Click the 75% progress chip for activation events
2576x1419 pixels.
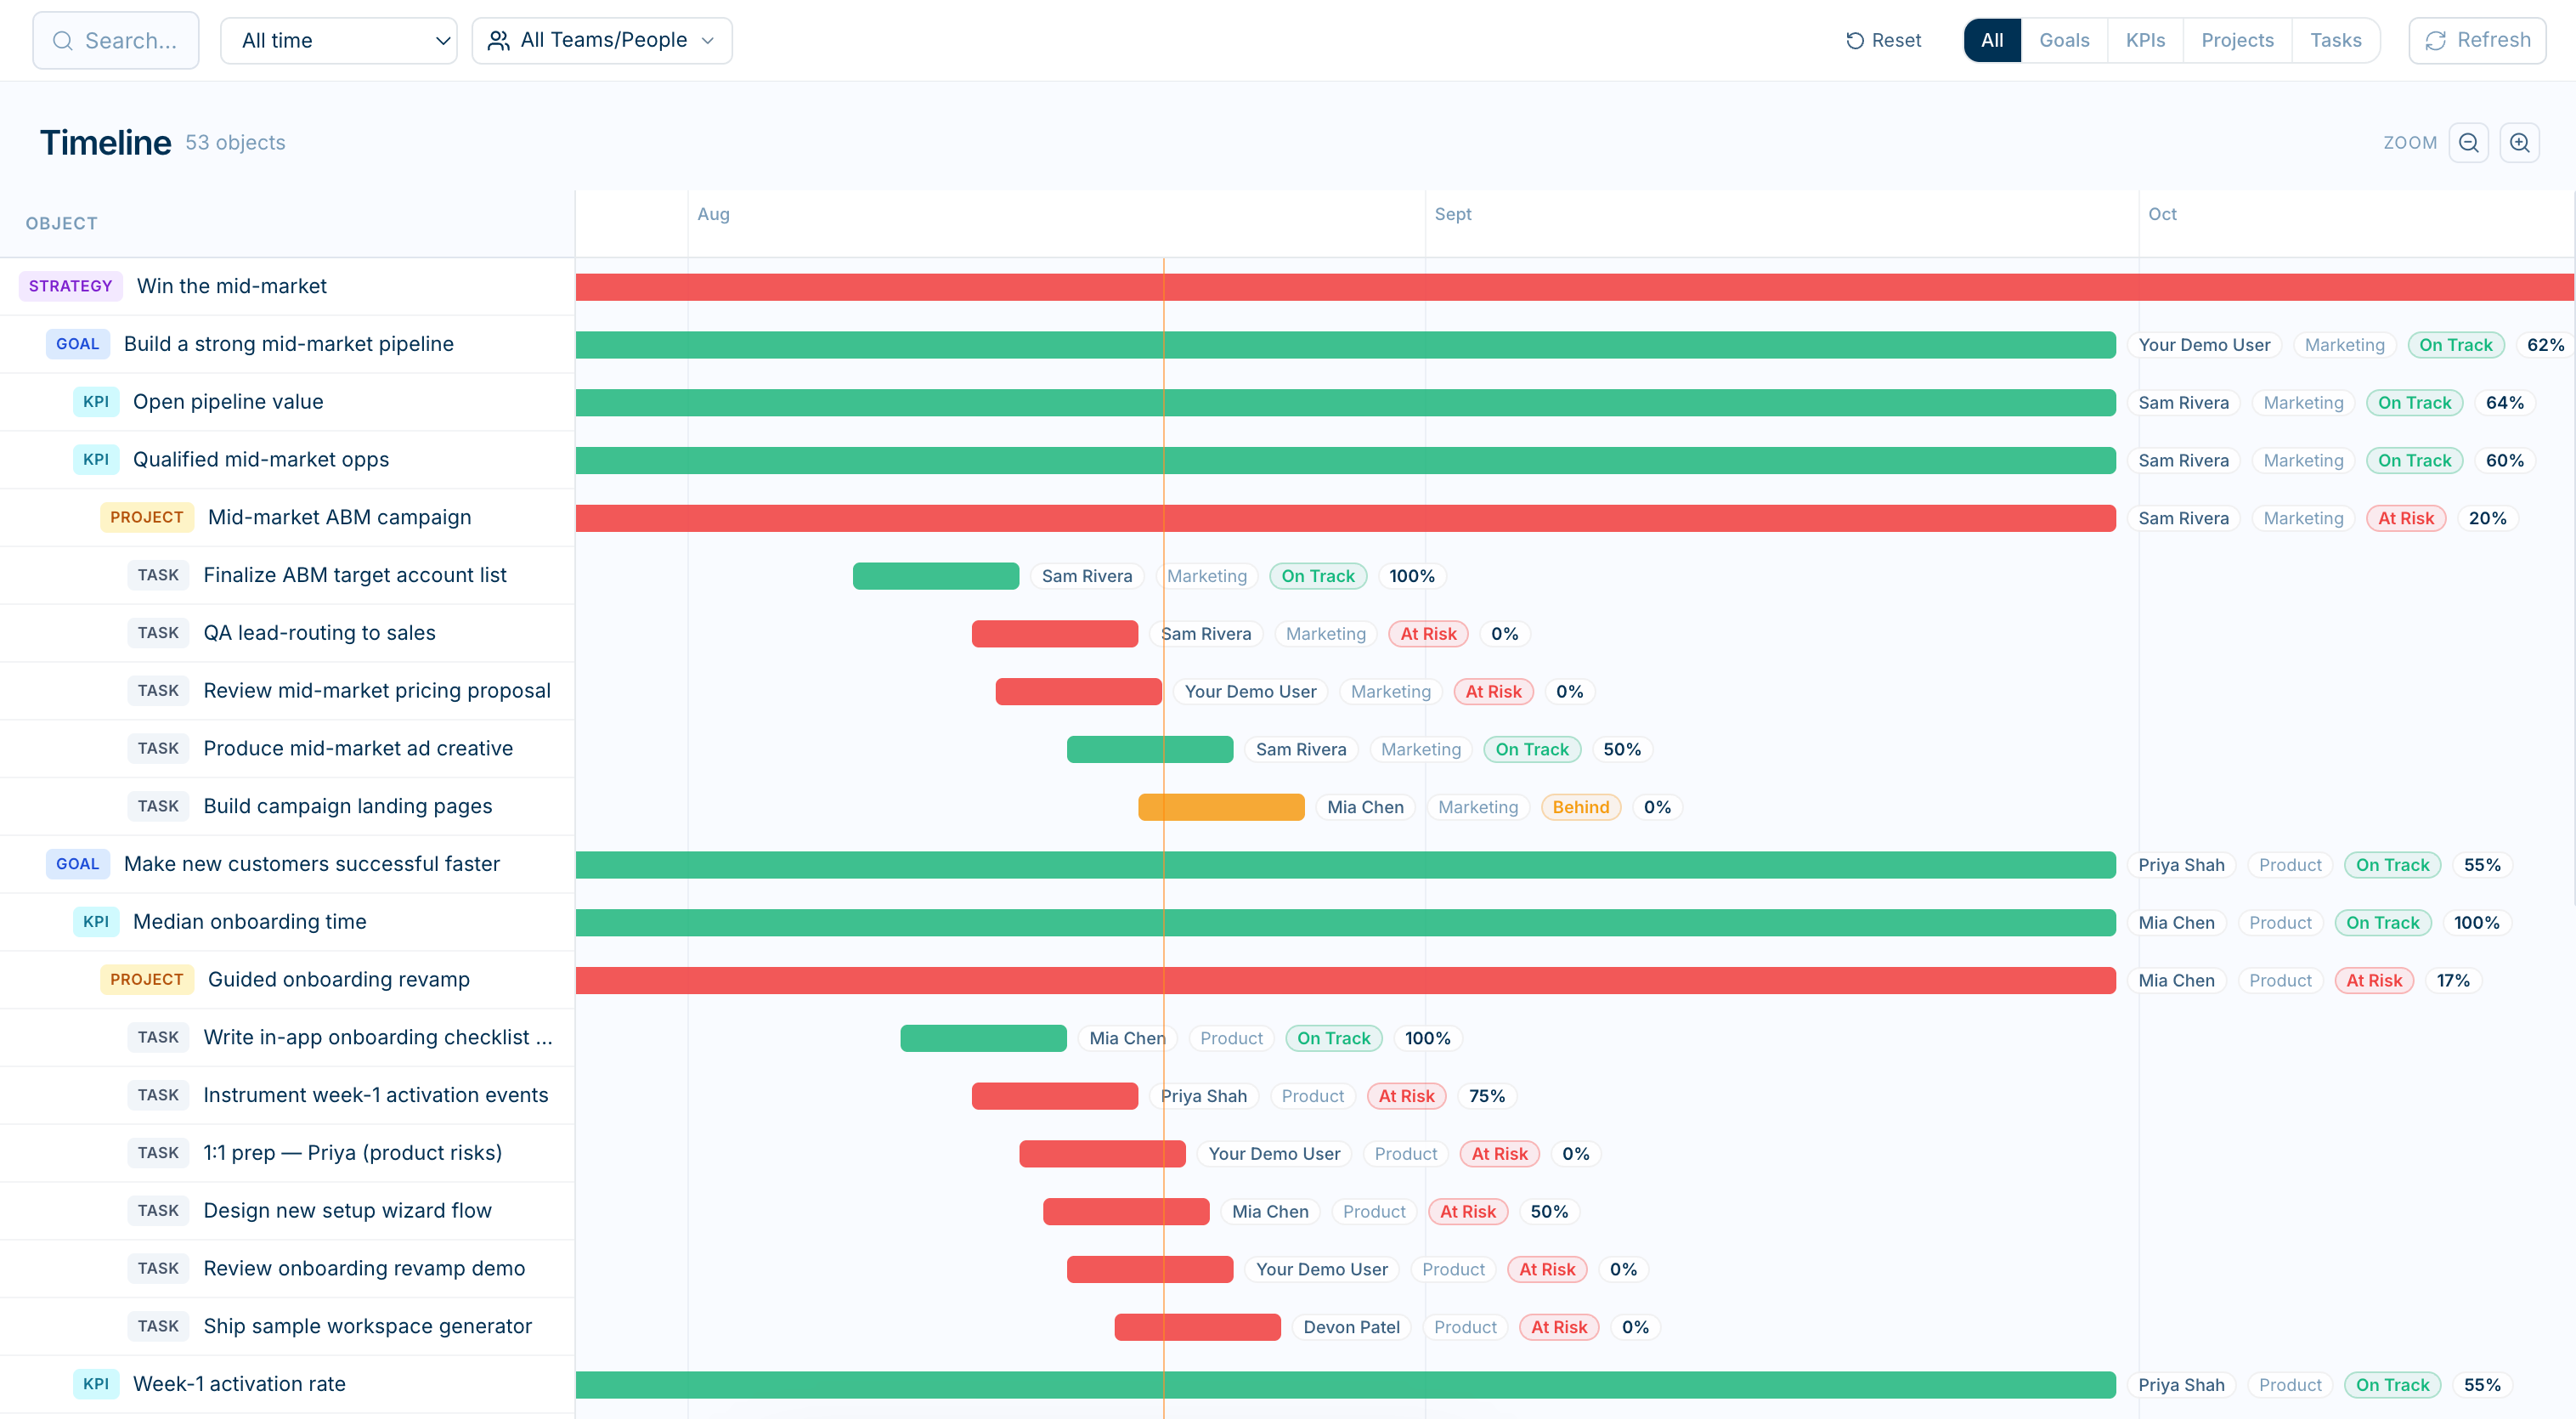[x=1486, y=1097]
